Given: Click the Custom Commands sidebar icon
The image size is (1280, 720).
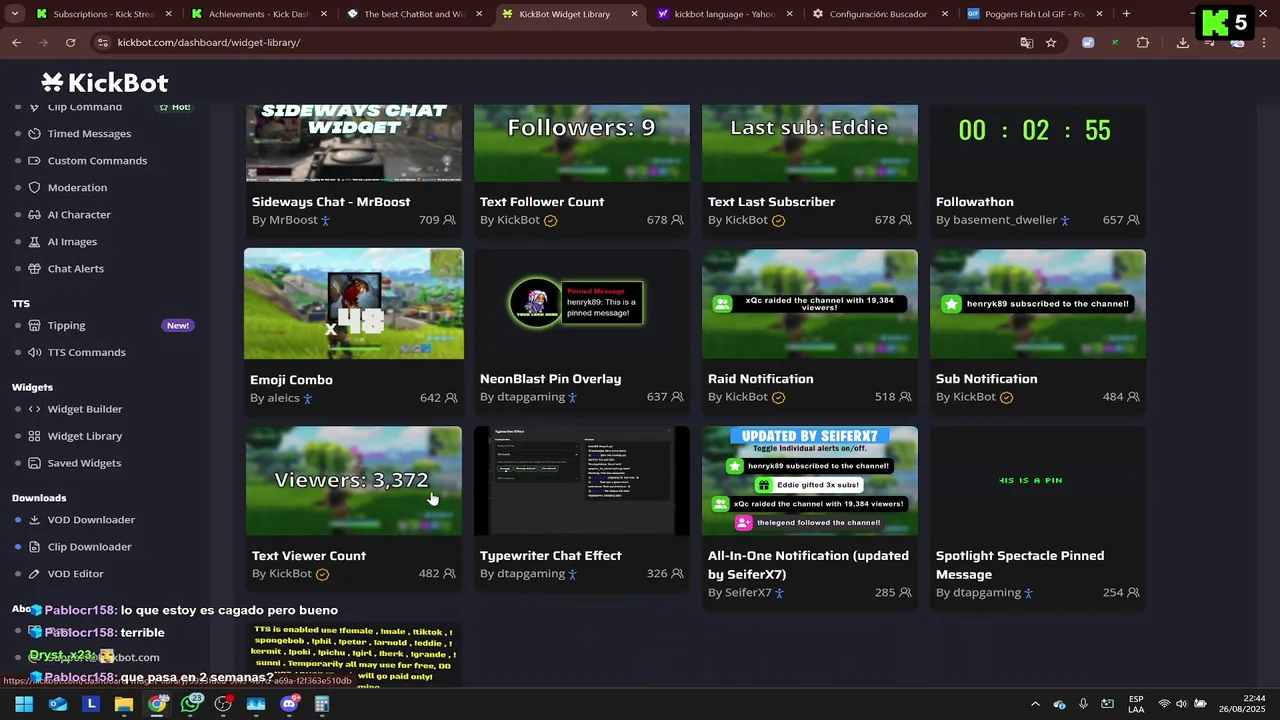Looking at the screenshot, I should click(34, 161).
